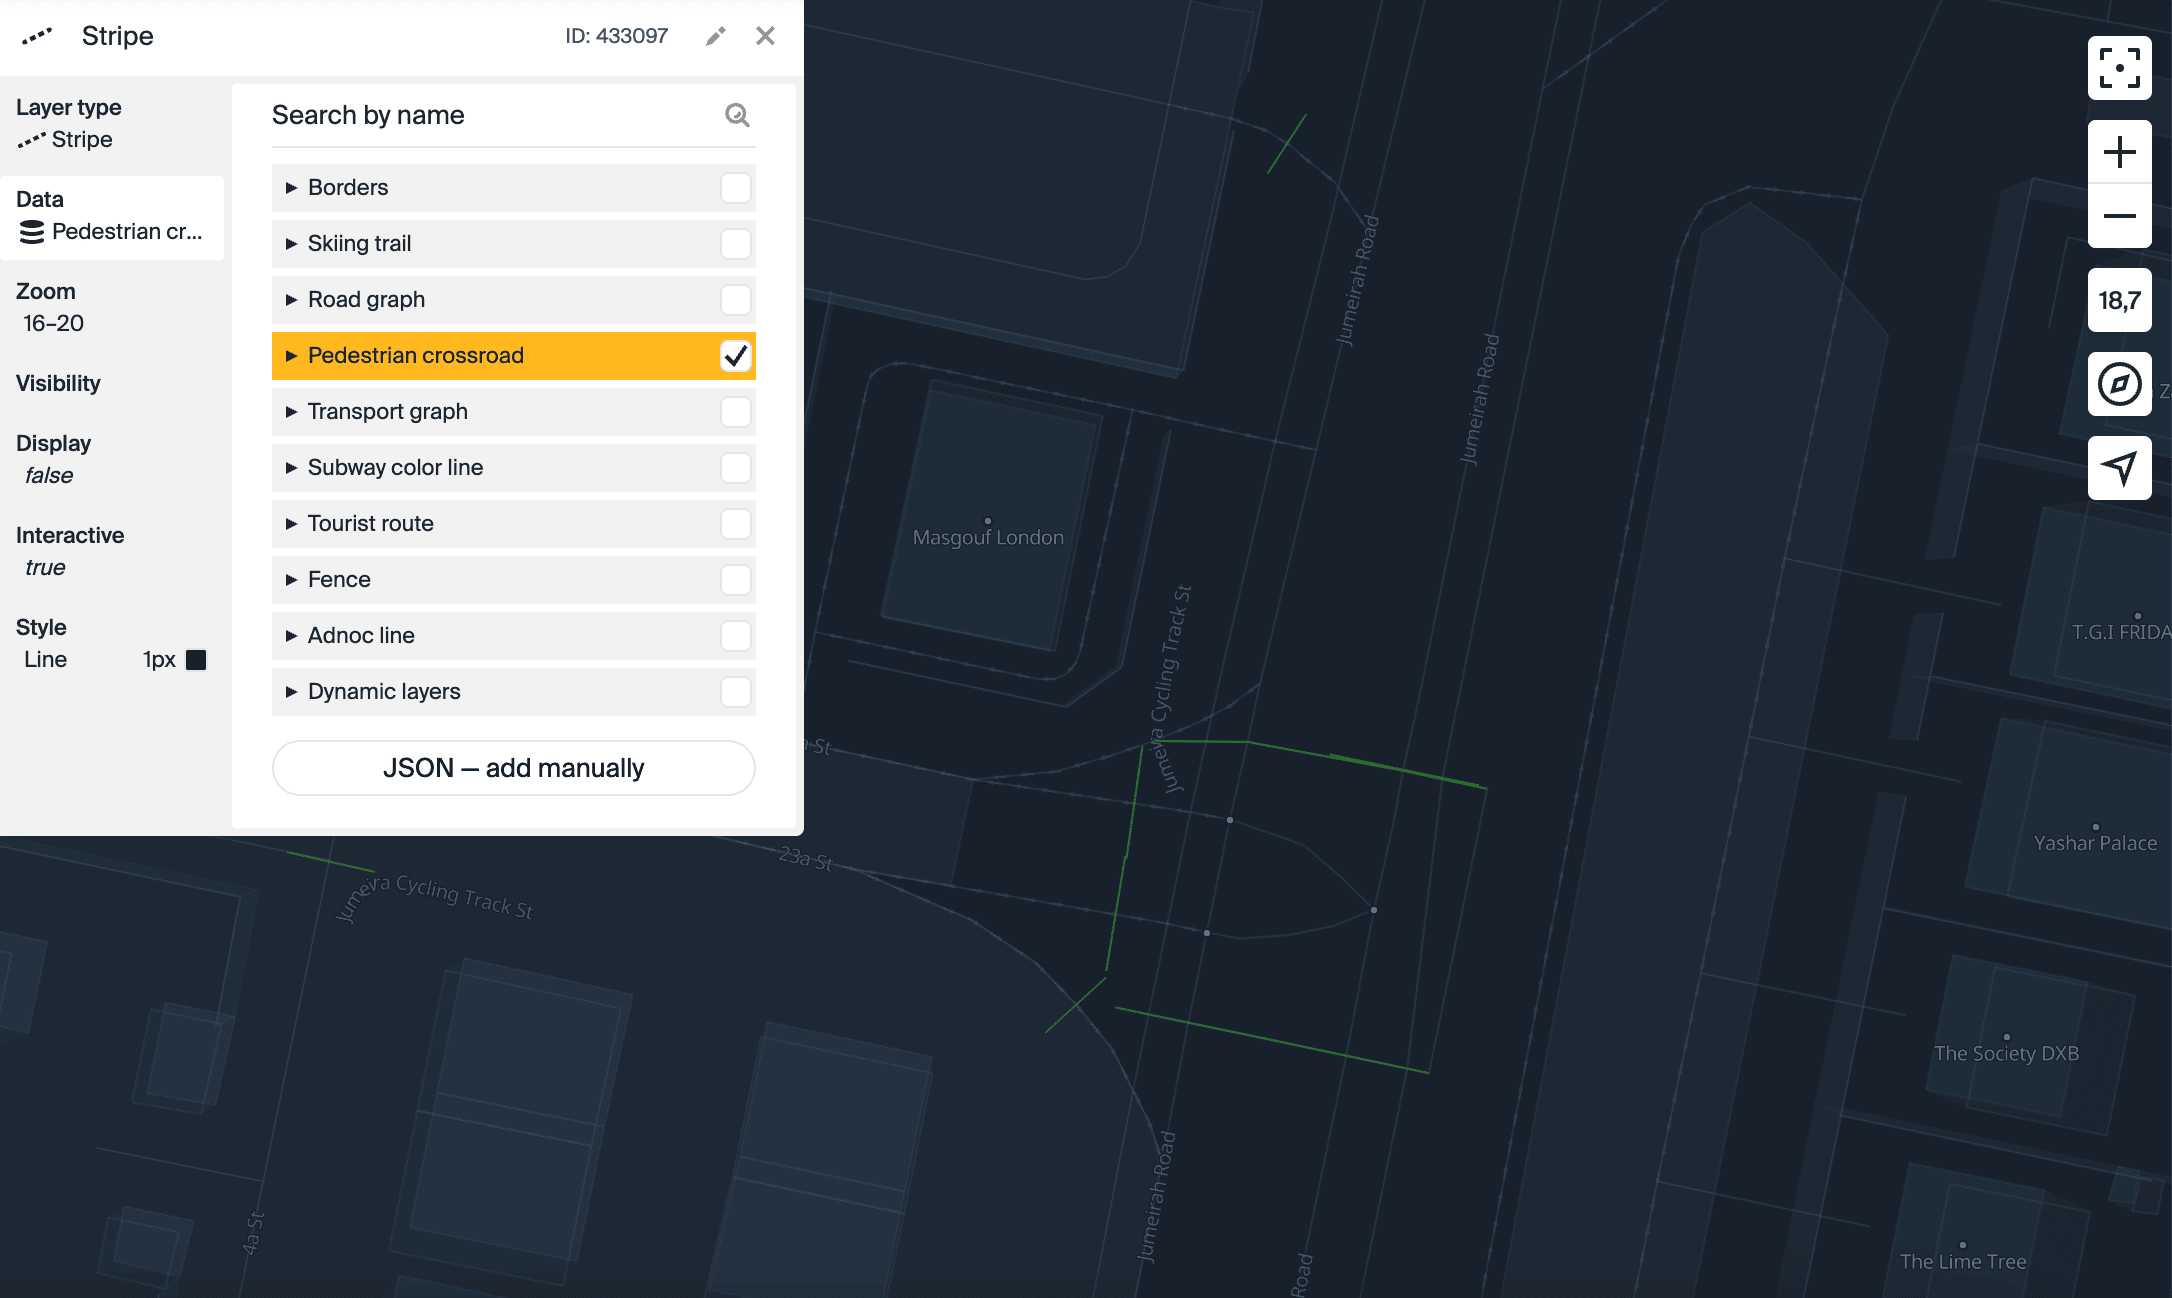Click the 18,7 zoom level button
2172x1298 pixels.
tap(2119, 300)
